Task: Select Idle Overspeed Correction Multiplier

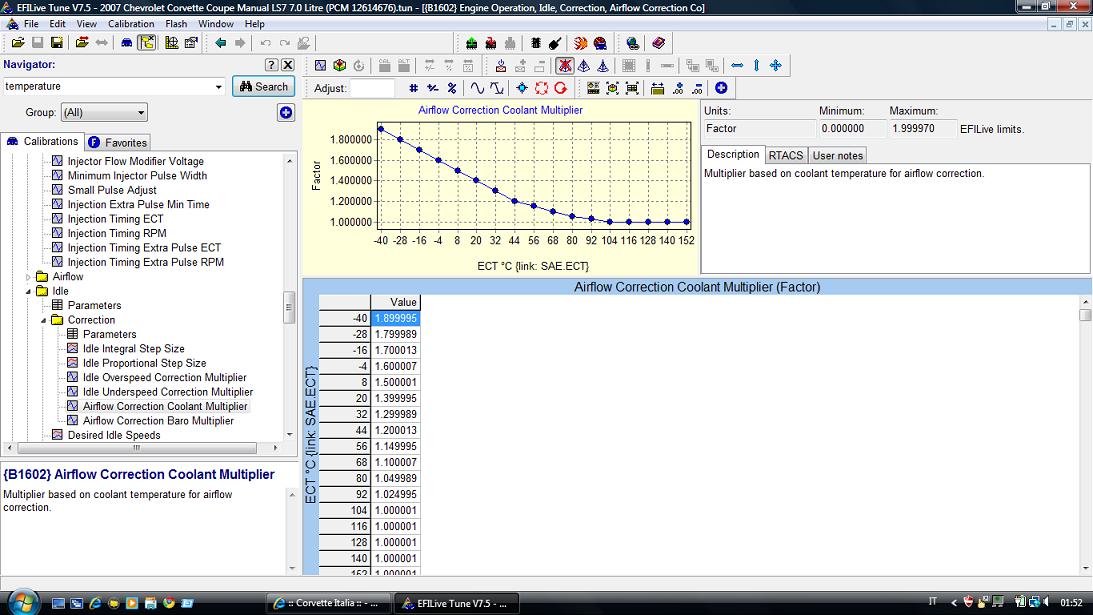Action: point(165,377)
